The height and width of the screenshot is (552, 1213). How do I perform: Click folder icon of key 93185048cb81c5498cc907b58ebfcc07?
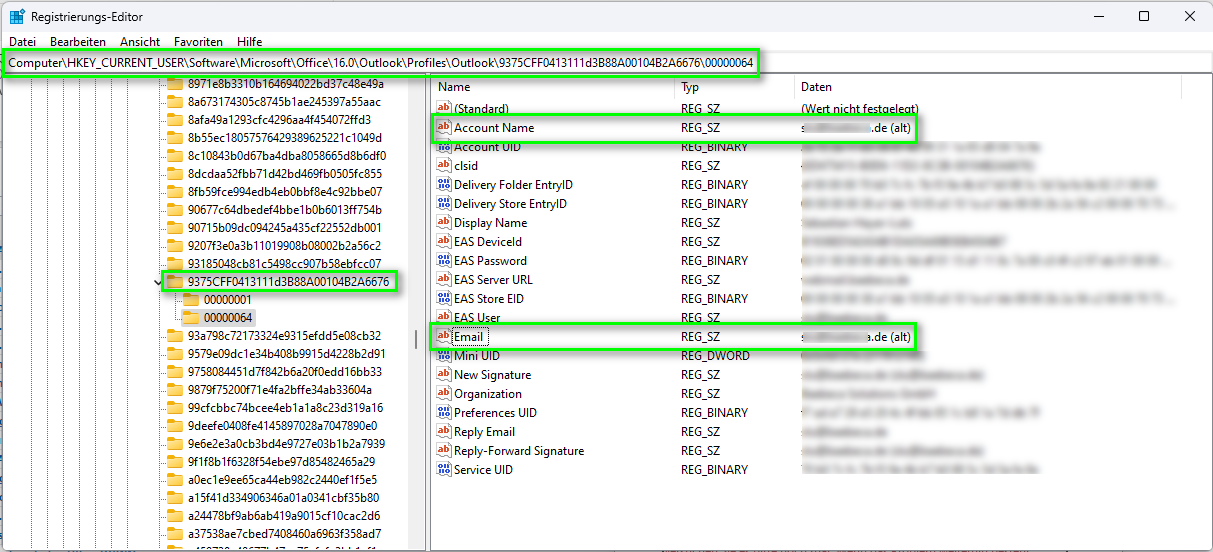pos(175,264)
